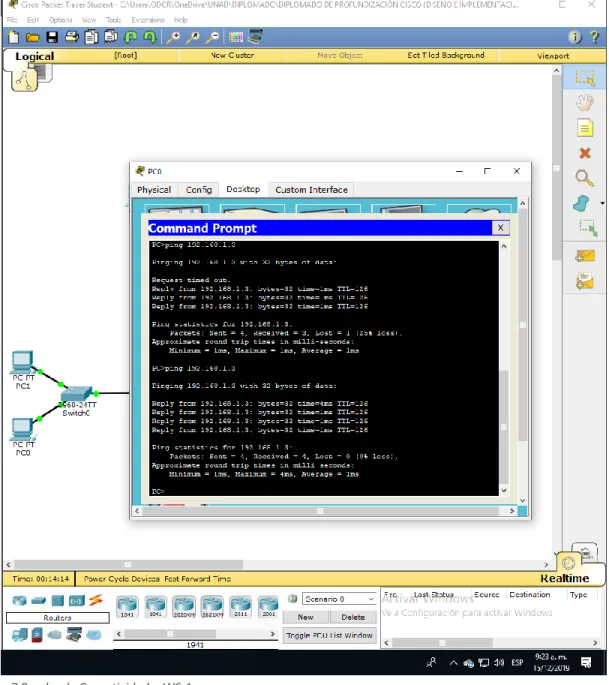Choose the 2811 router model
Viewport: 609px width, 685px height.
[x=241, y=606]
